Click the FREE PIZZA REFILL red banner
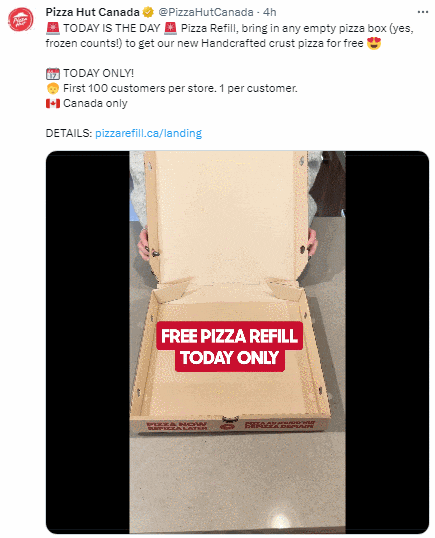 (x=229, y=336)
